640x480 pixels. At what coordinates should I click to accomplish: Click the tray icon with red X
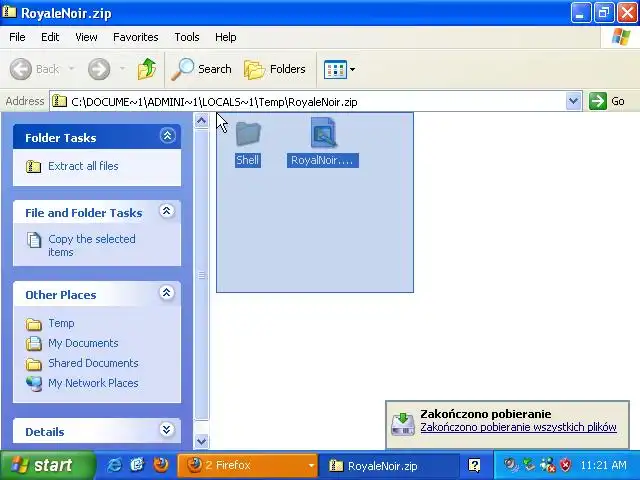[x=547, y=465]
